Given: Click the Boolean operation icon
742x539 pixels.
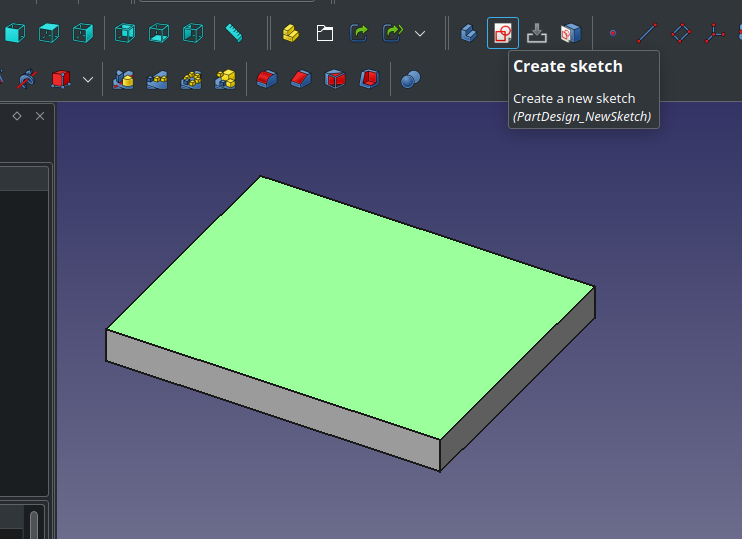Looking at the screenshot, I should [x=410, y=78].
